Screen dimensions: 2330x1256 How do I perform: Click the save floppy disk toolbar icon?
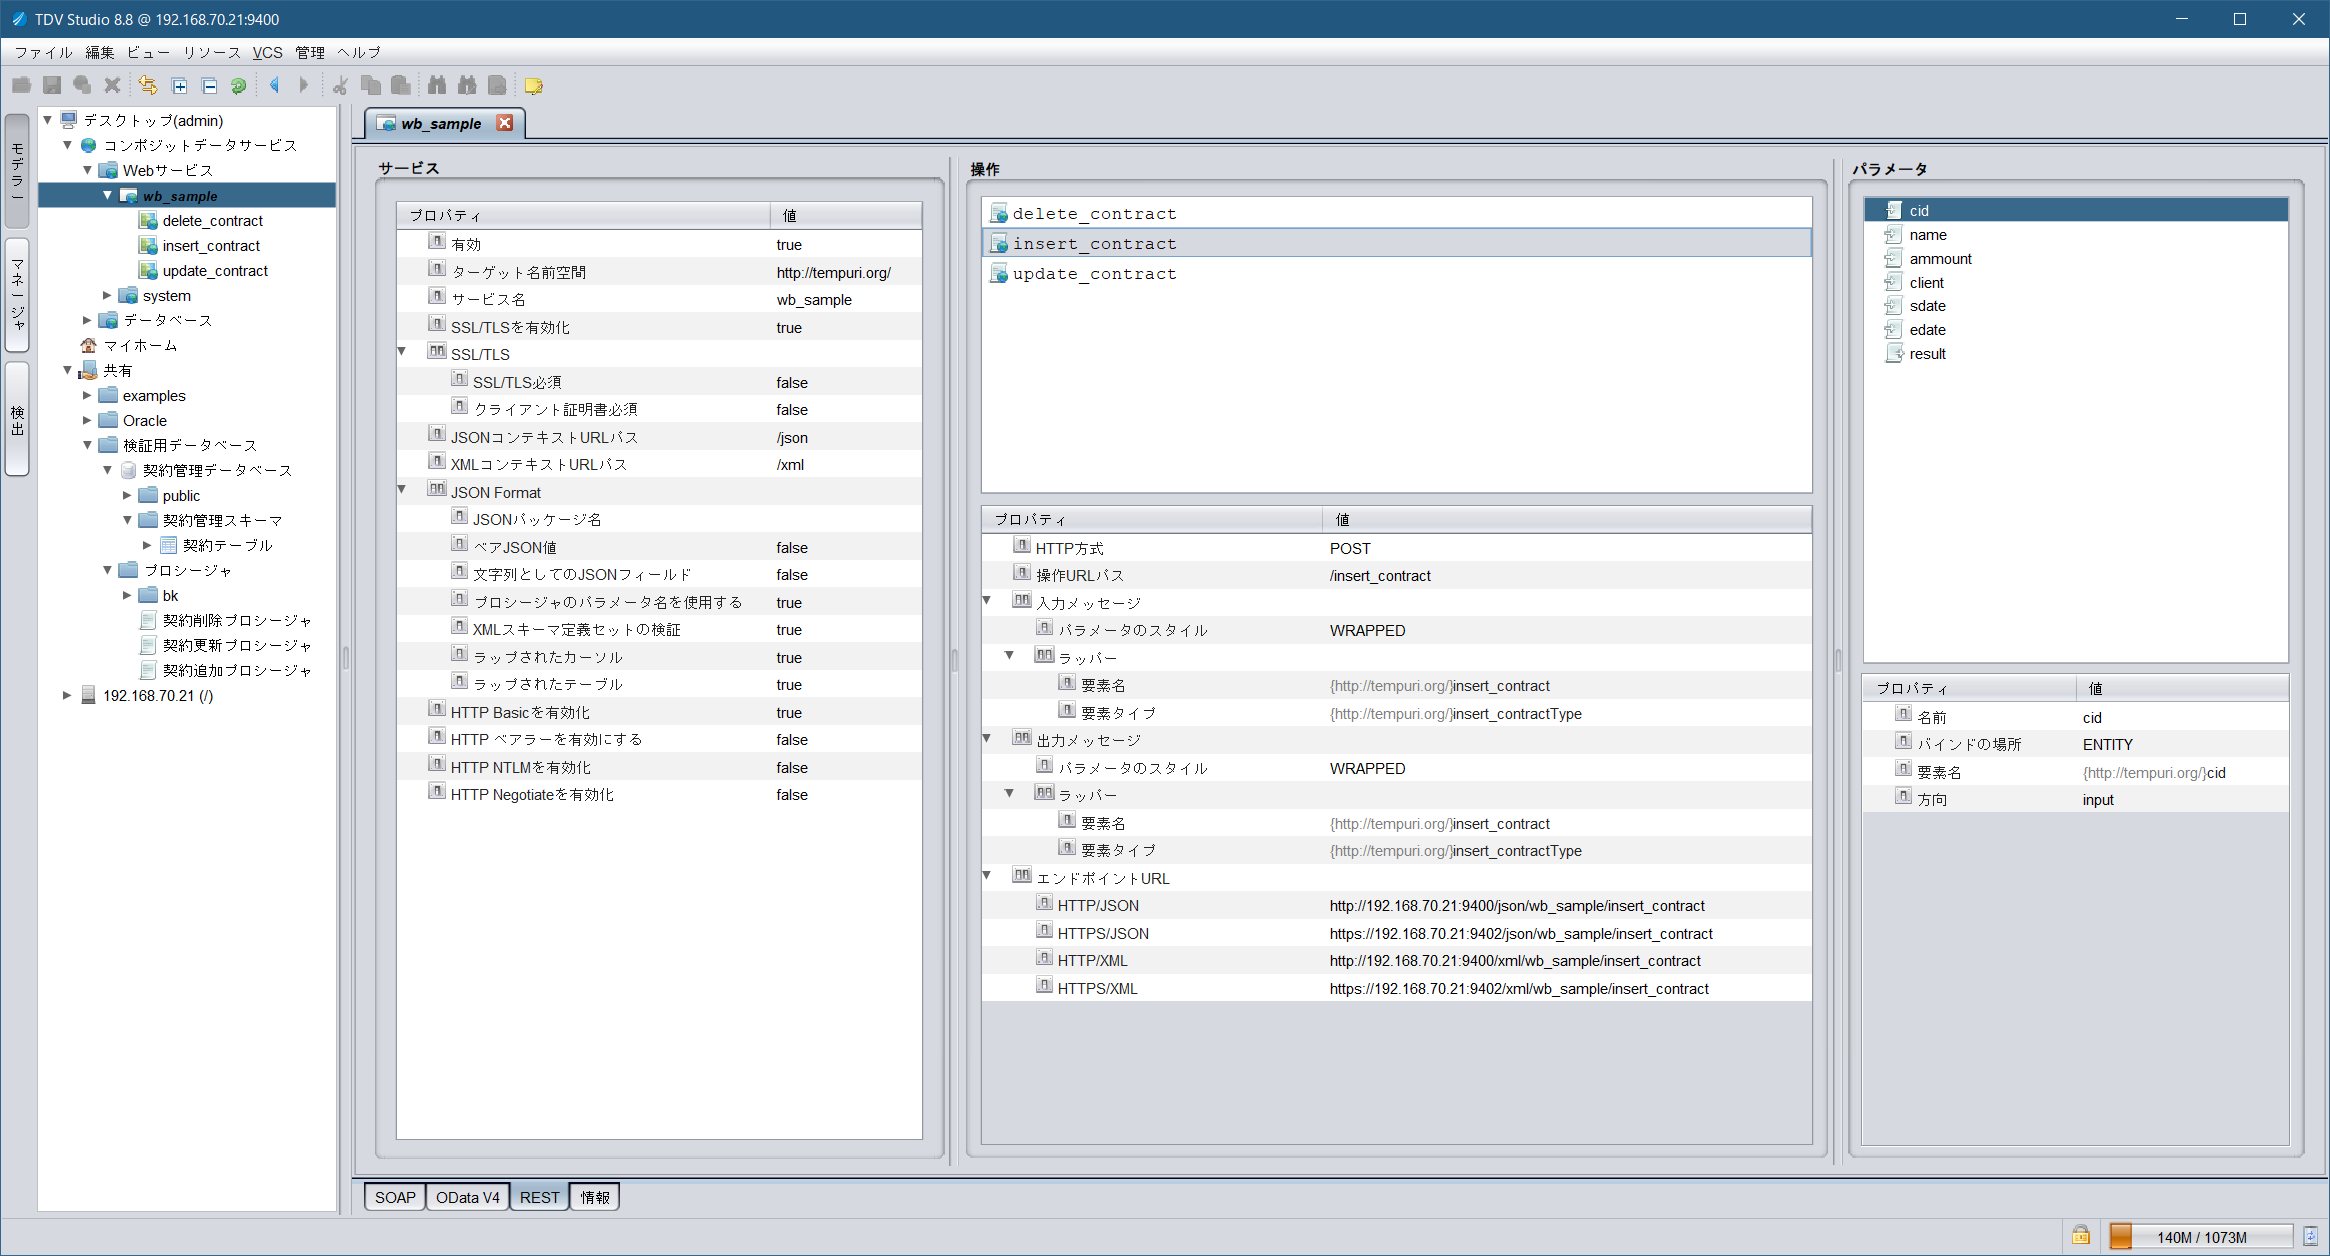[x=52, y=86]
